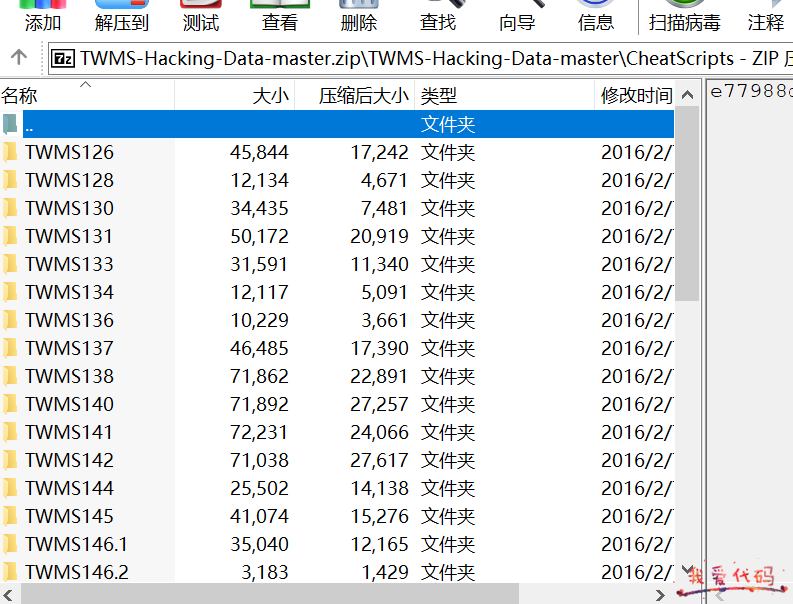Screen dimensions: 793x604
Task: Sort by 类型 (Type) column header
Action: [439, 96]
